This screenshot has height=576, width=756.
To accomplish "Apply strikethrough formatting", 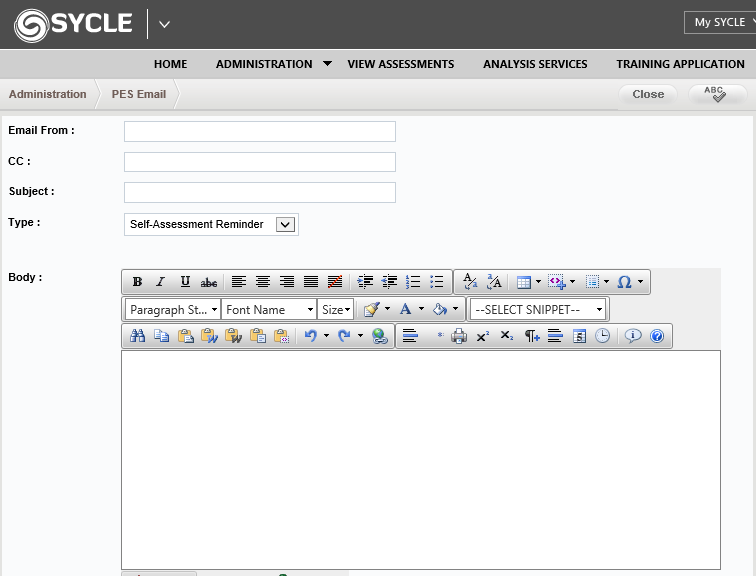I will [209, 283].
